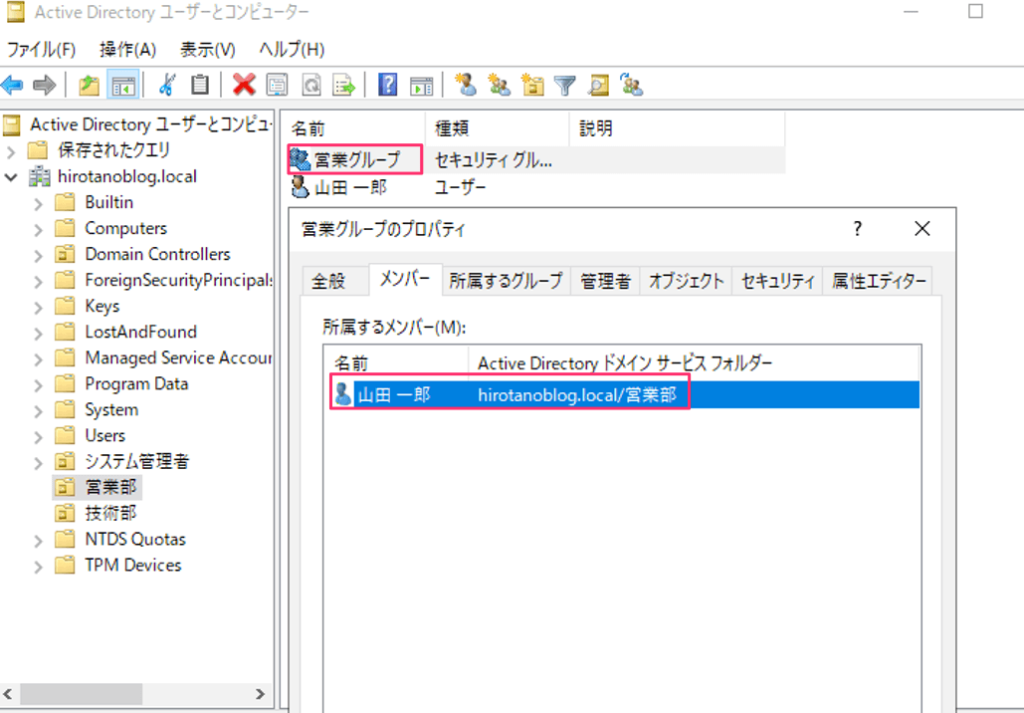Click the dialog's ? help button
This screenshot has height=713, width=1024.
coord(857,229)
